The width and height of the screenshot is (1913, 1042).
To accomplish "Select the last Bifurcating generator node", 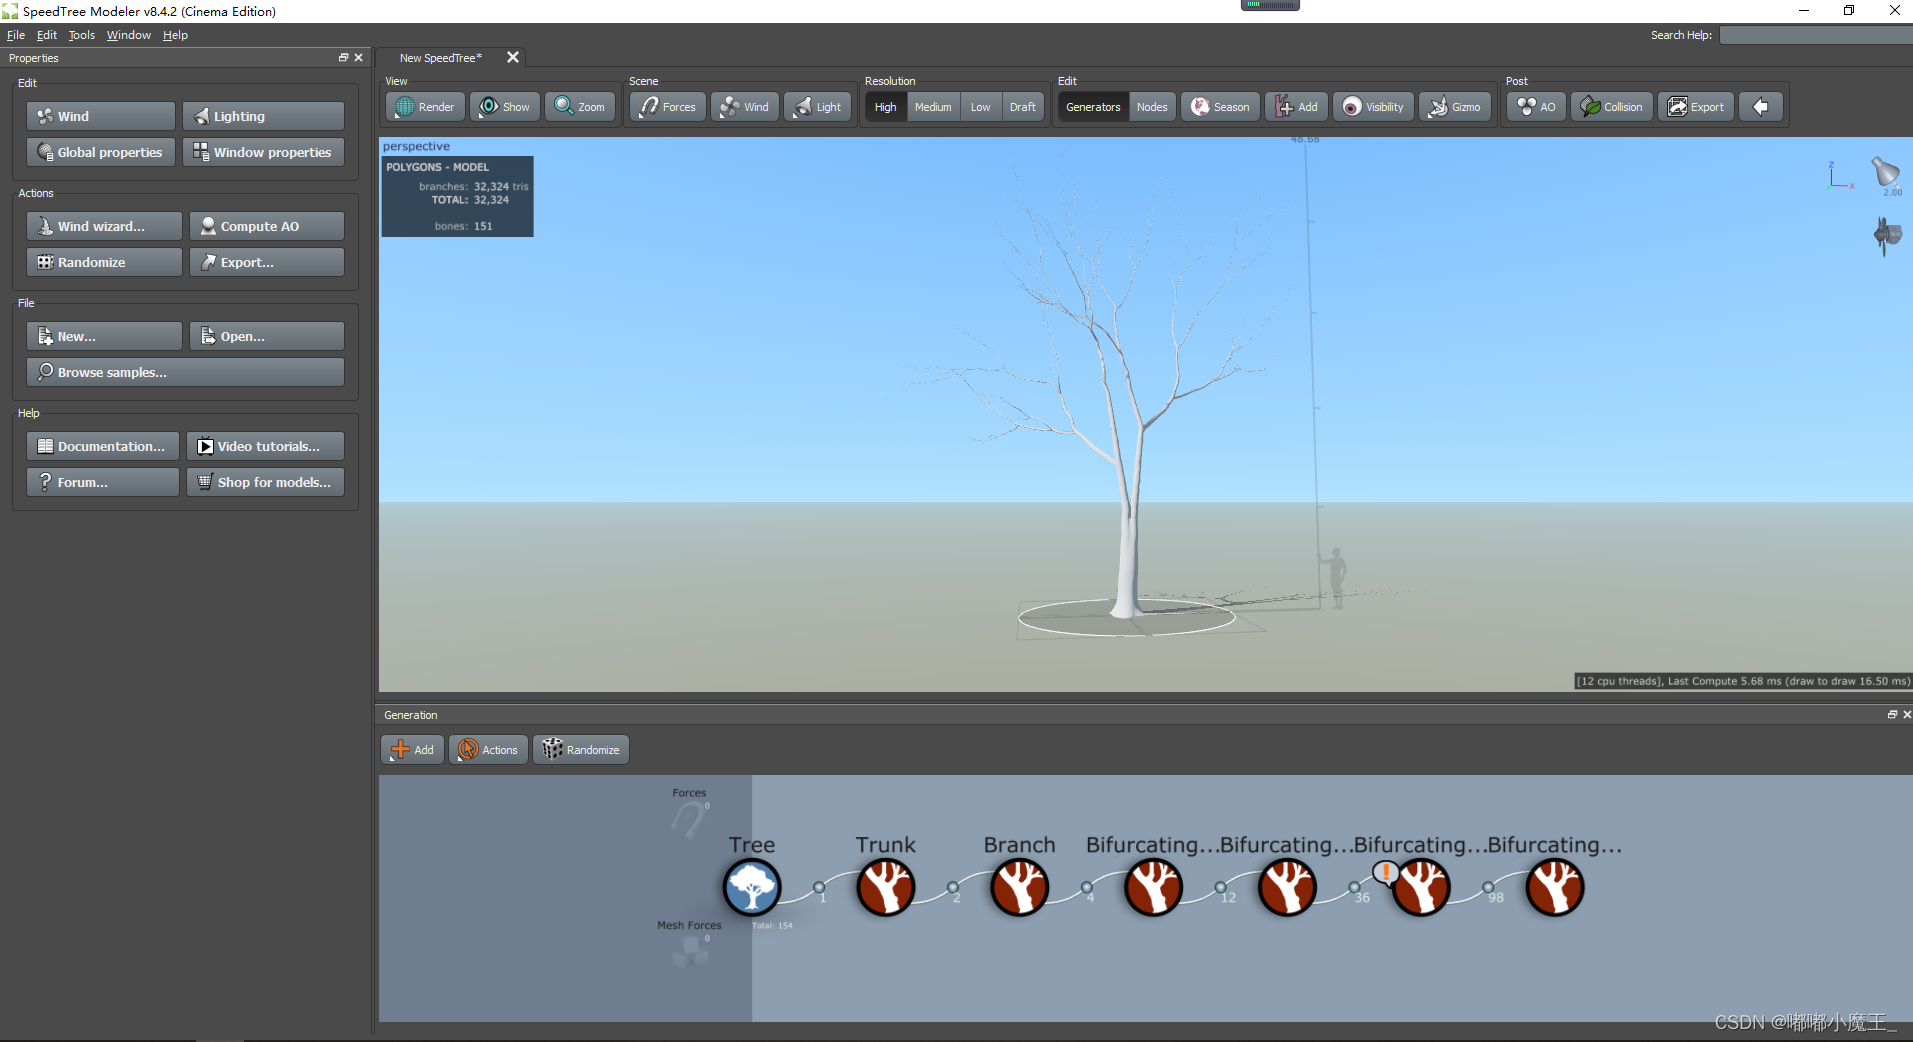I will pos(1556,887).
